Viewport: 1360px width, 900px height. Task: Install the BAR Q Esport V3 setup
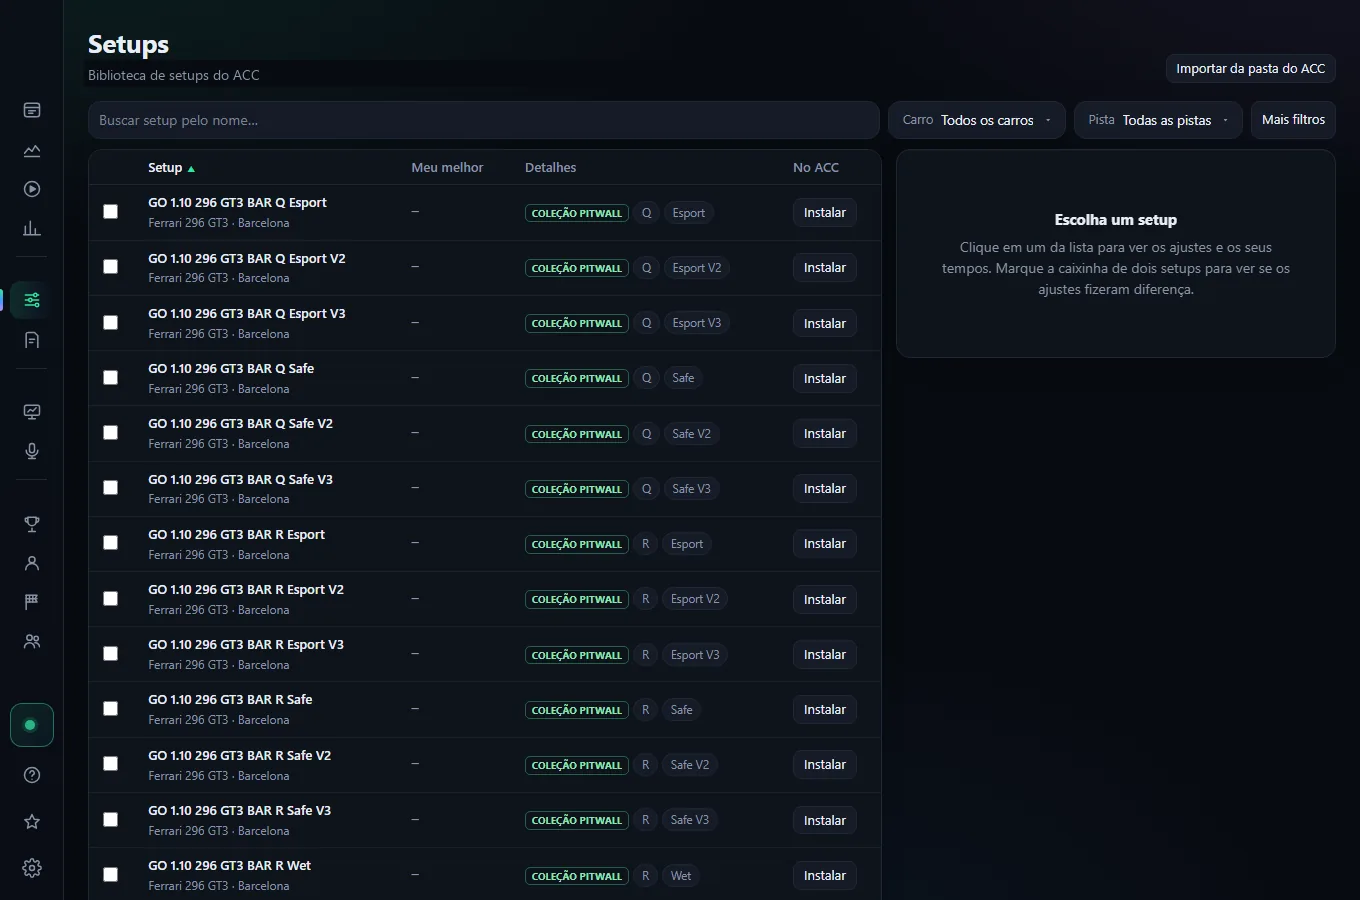[825, 323]
